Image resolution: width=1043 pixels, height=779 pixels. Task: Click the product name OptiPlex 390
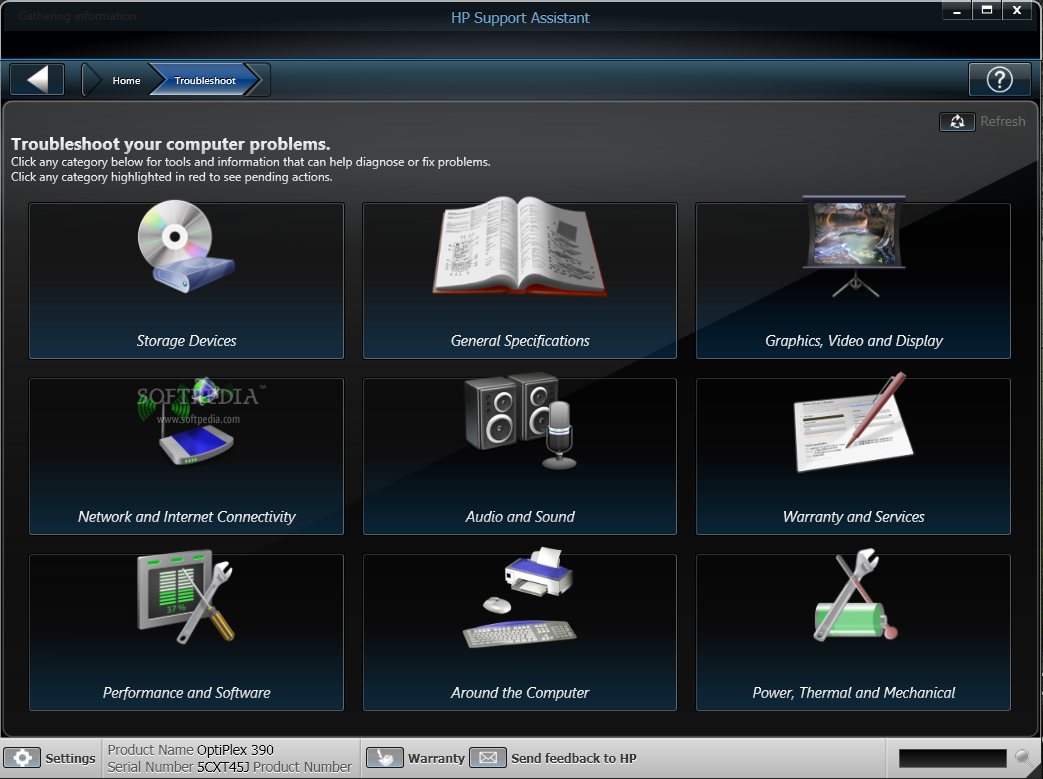(235, 750)
